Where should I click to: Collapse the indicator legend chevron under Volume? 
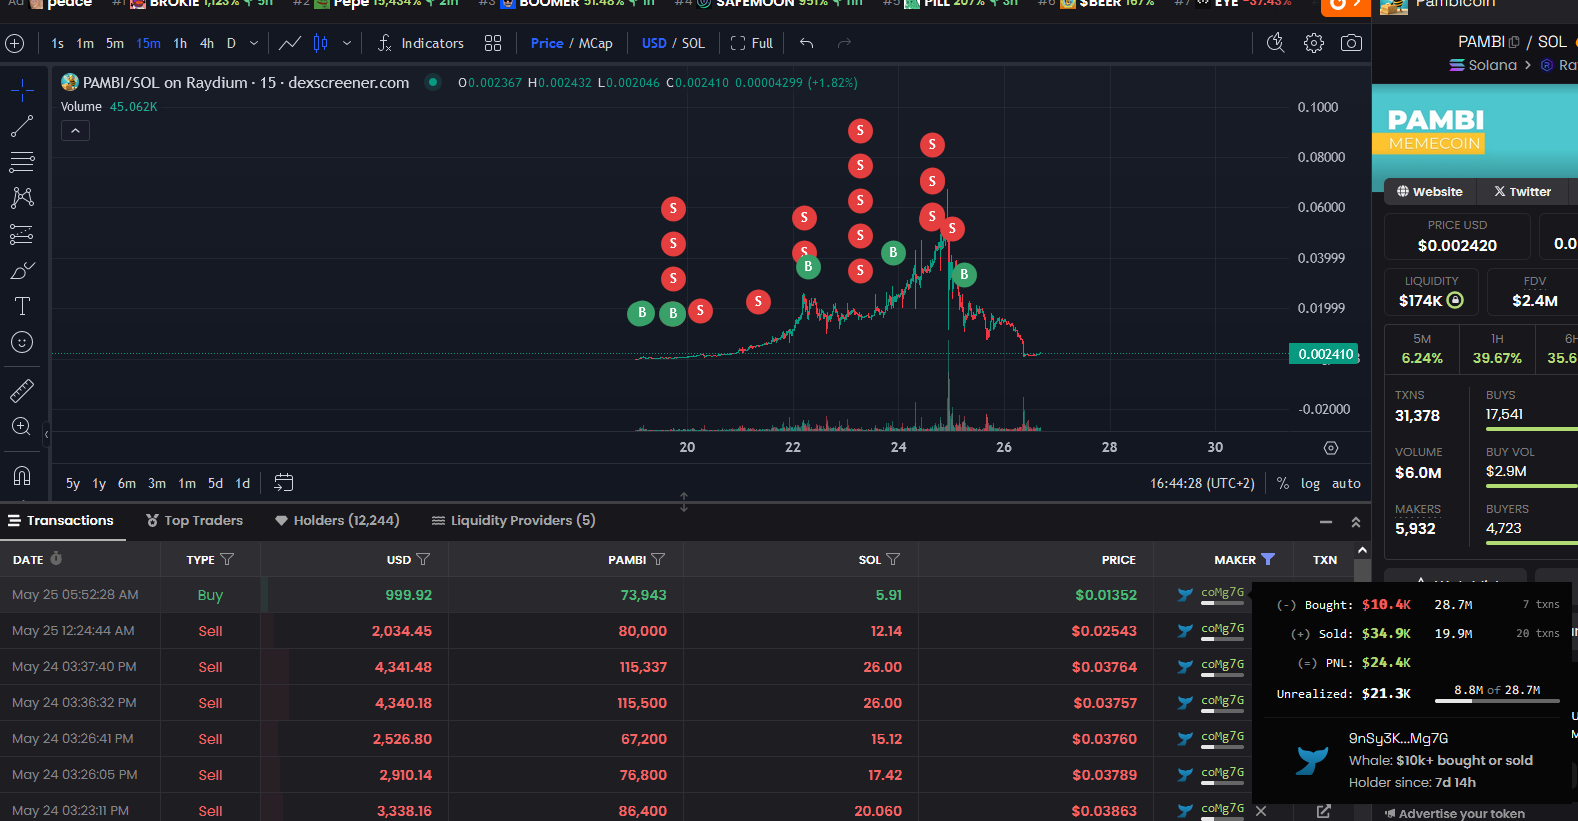tap(75, 131)
